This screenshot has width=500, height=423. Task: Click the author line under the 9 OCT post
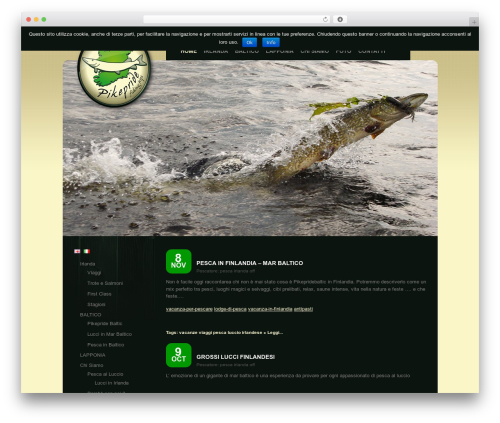226,365
